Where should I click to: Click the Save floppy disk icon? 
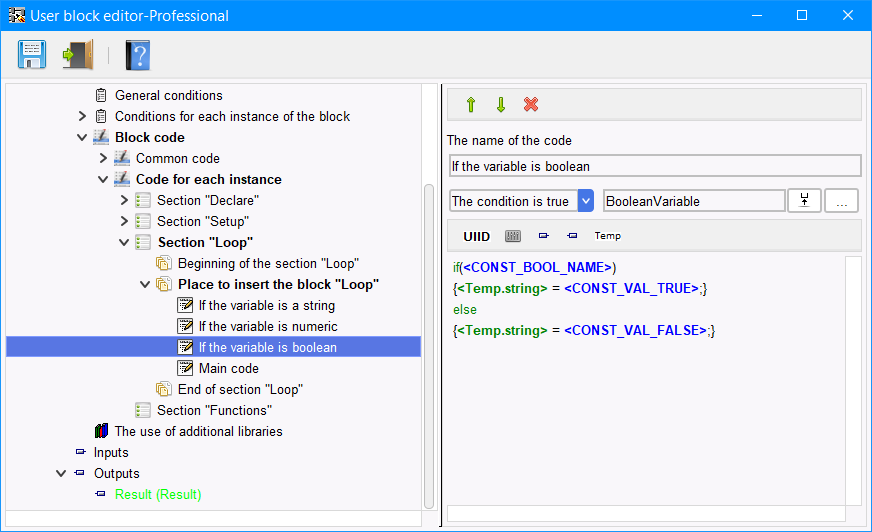point(32,54)
